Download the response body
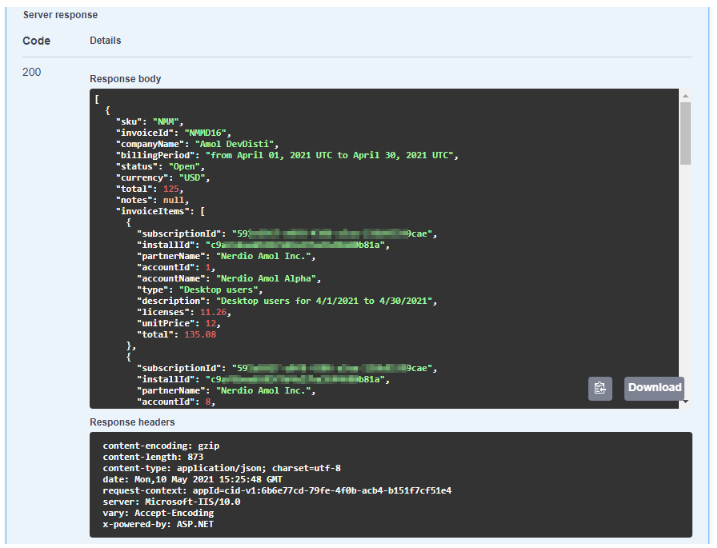This screenshot has width=717, height=548. tap(654, 388)
